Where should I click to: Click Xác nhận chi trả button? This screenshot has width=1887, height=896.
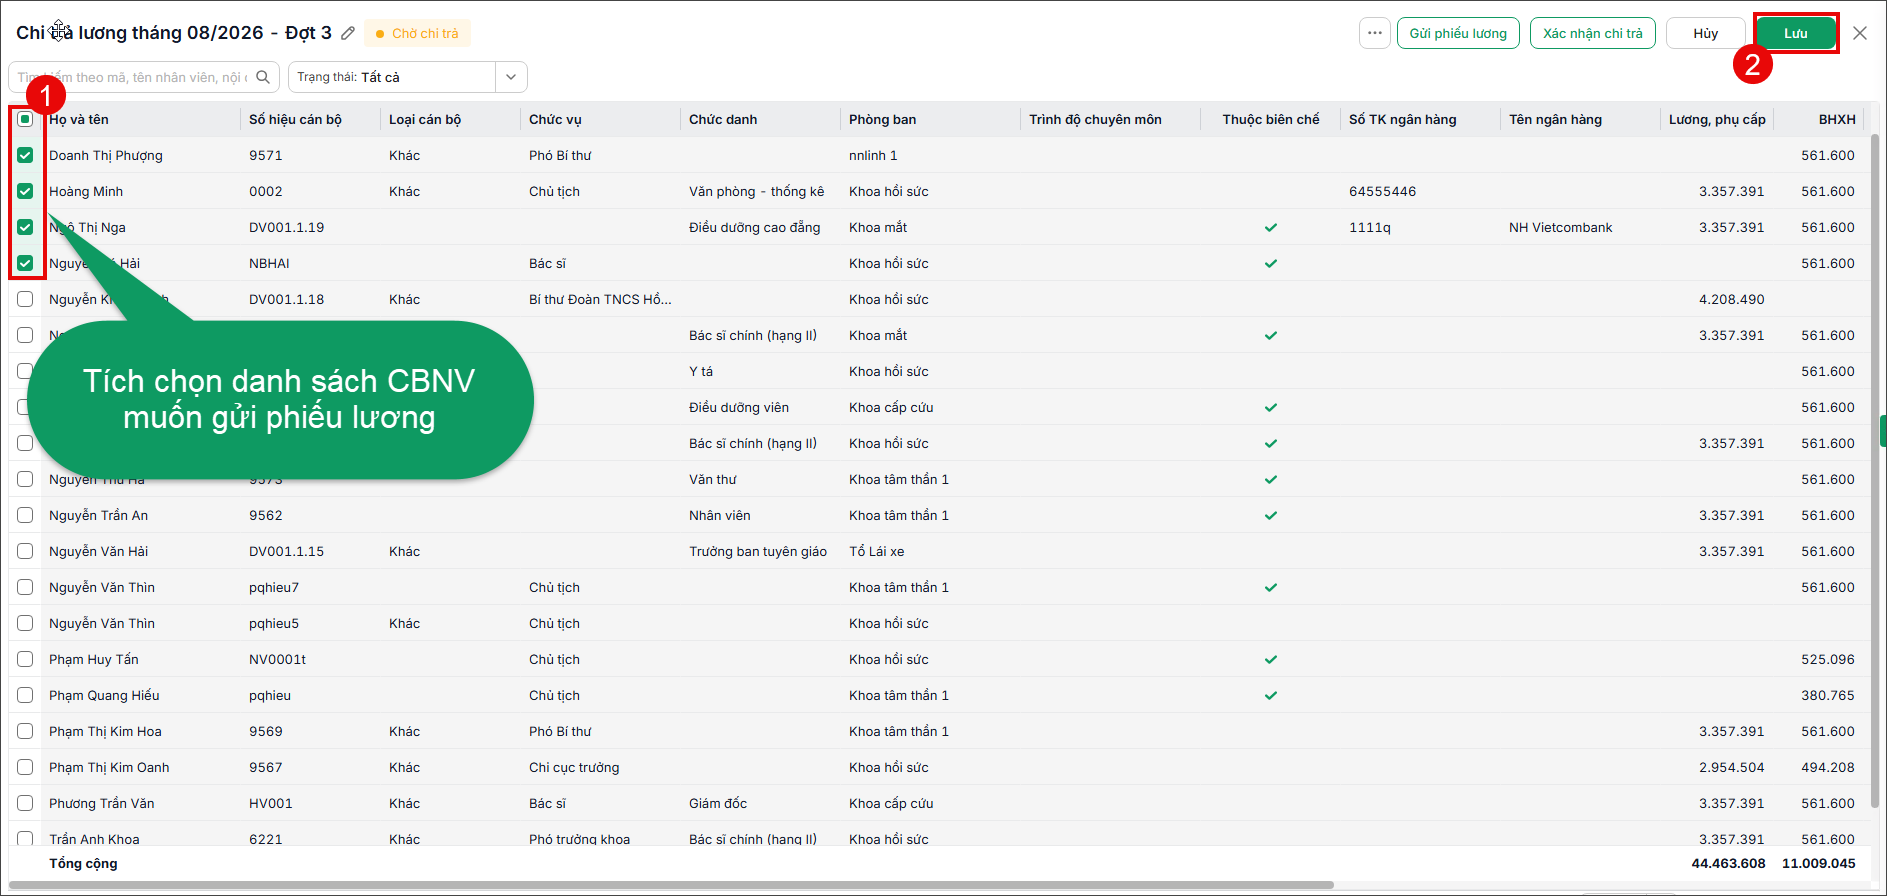click(1593, 33)
